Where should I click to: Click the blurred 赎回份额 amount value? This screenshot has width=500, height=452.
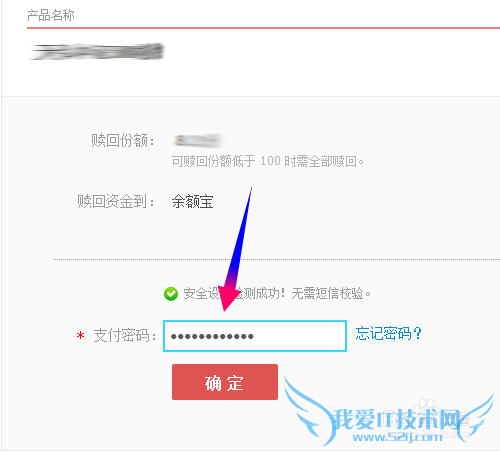point(198,141)
